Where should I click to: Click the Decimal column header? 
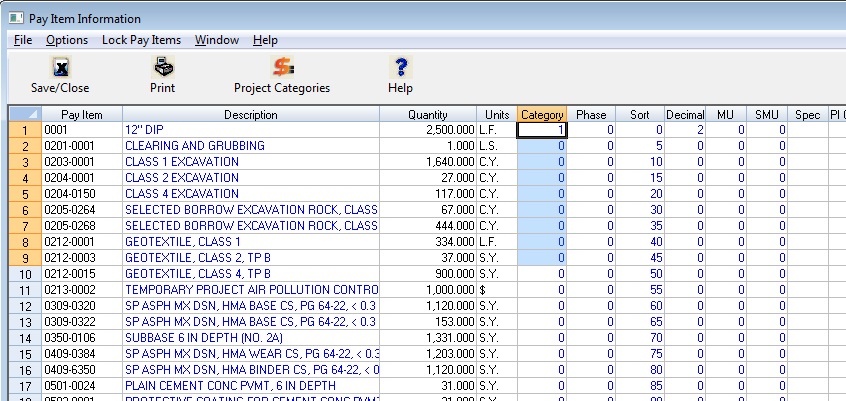click(x=685, y=114)
